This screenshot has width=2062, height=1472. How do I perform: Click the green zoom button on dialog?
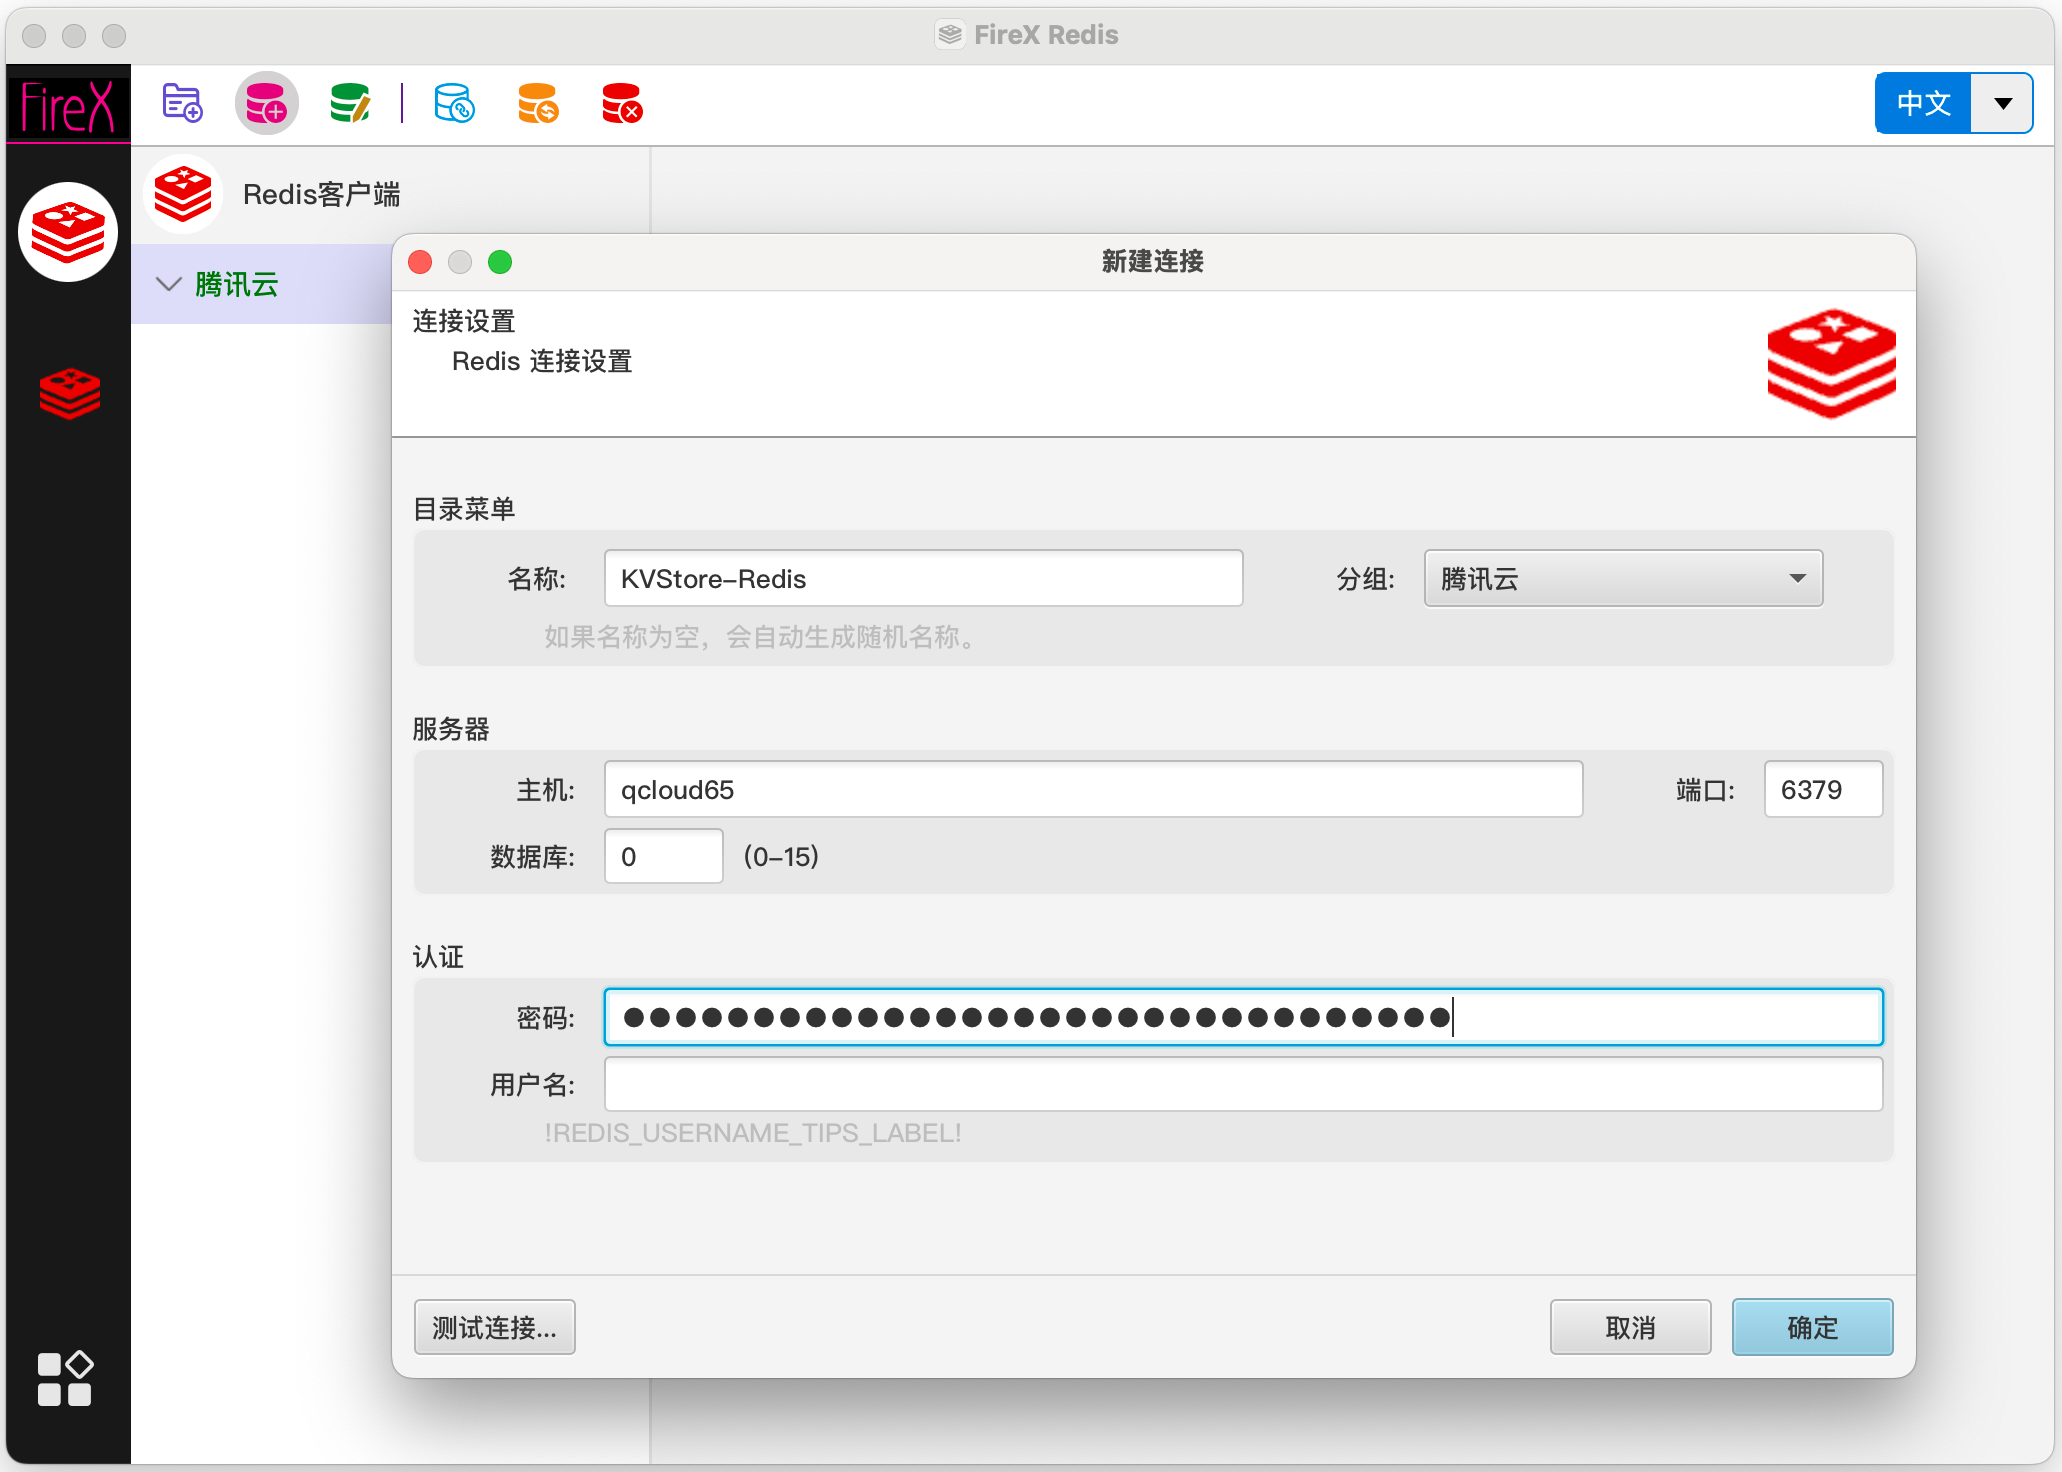pos(500,262)
